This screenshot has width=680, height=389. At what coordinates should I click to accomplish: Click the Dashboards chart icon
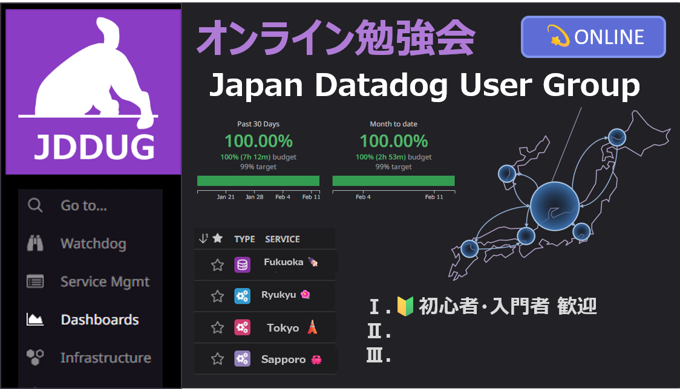pos(35,320)
